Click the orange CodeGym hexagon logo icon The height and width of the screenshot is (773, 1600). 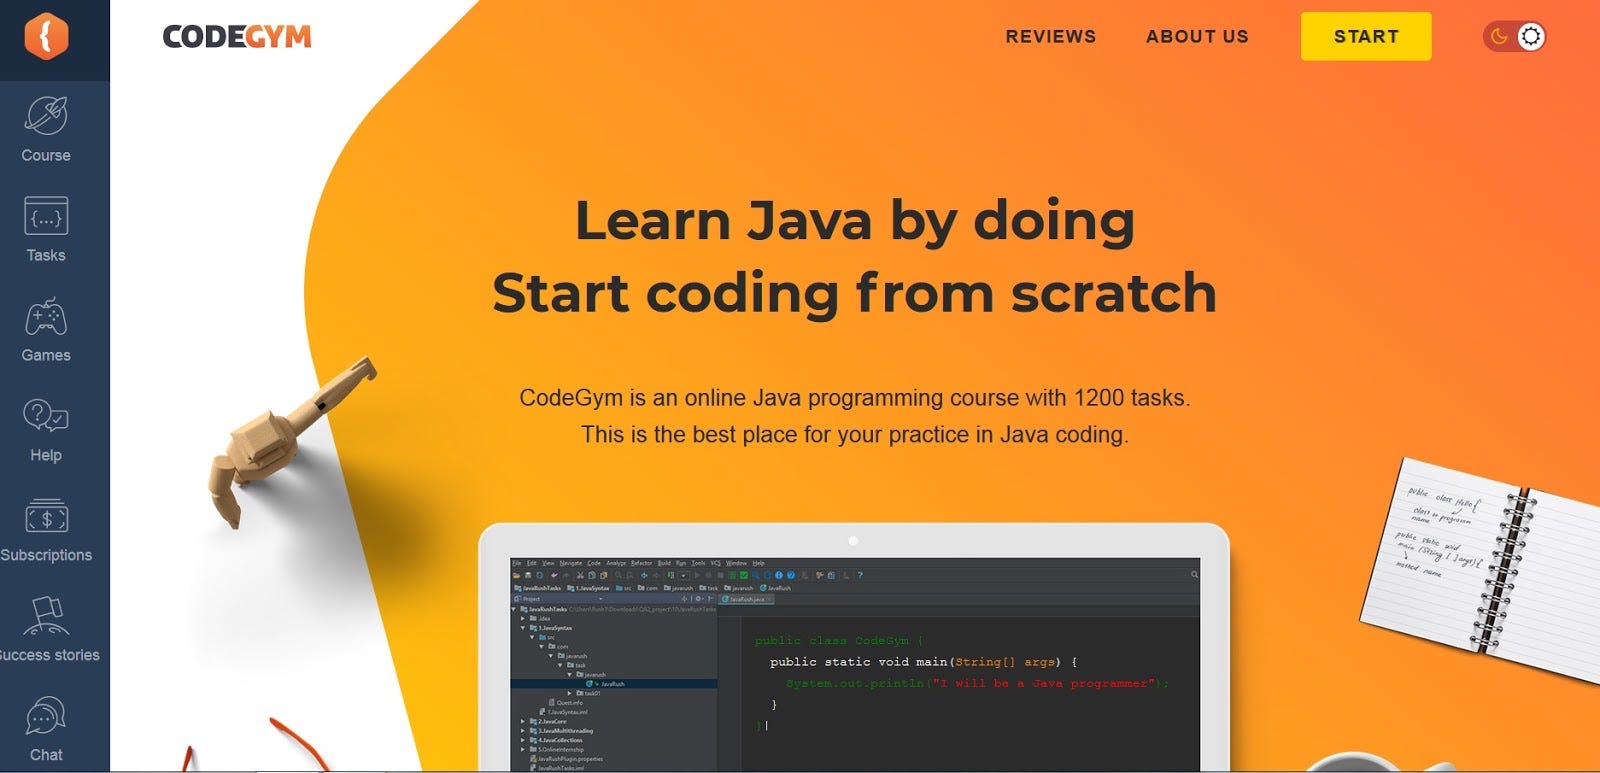click(x=46, y=36)
